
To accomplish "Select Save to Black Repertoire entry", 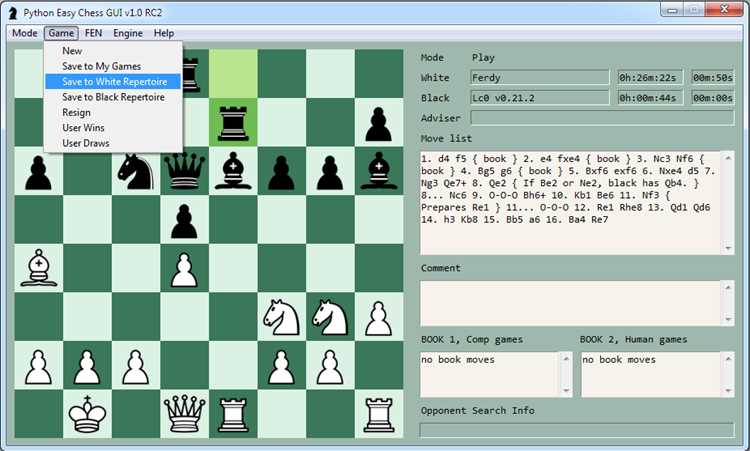I will [113, 97].
